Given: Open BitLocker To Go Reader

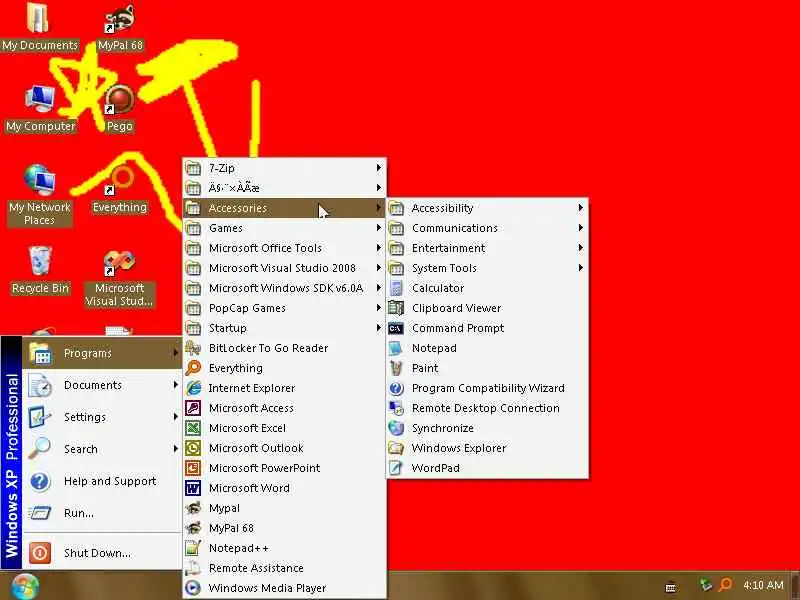Looking at the screenshot, I should 284,348.
